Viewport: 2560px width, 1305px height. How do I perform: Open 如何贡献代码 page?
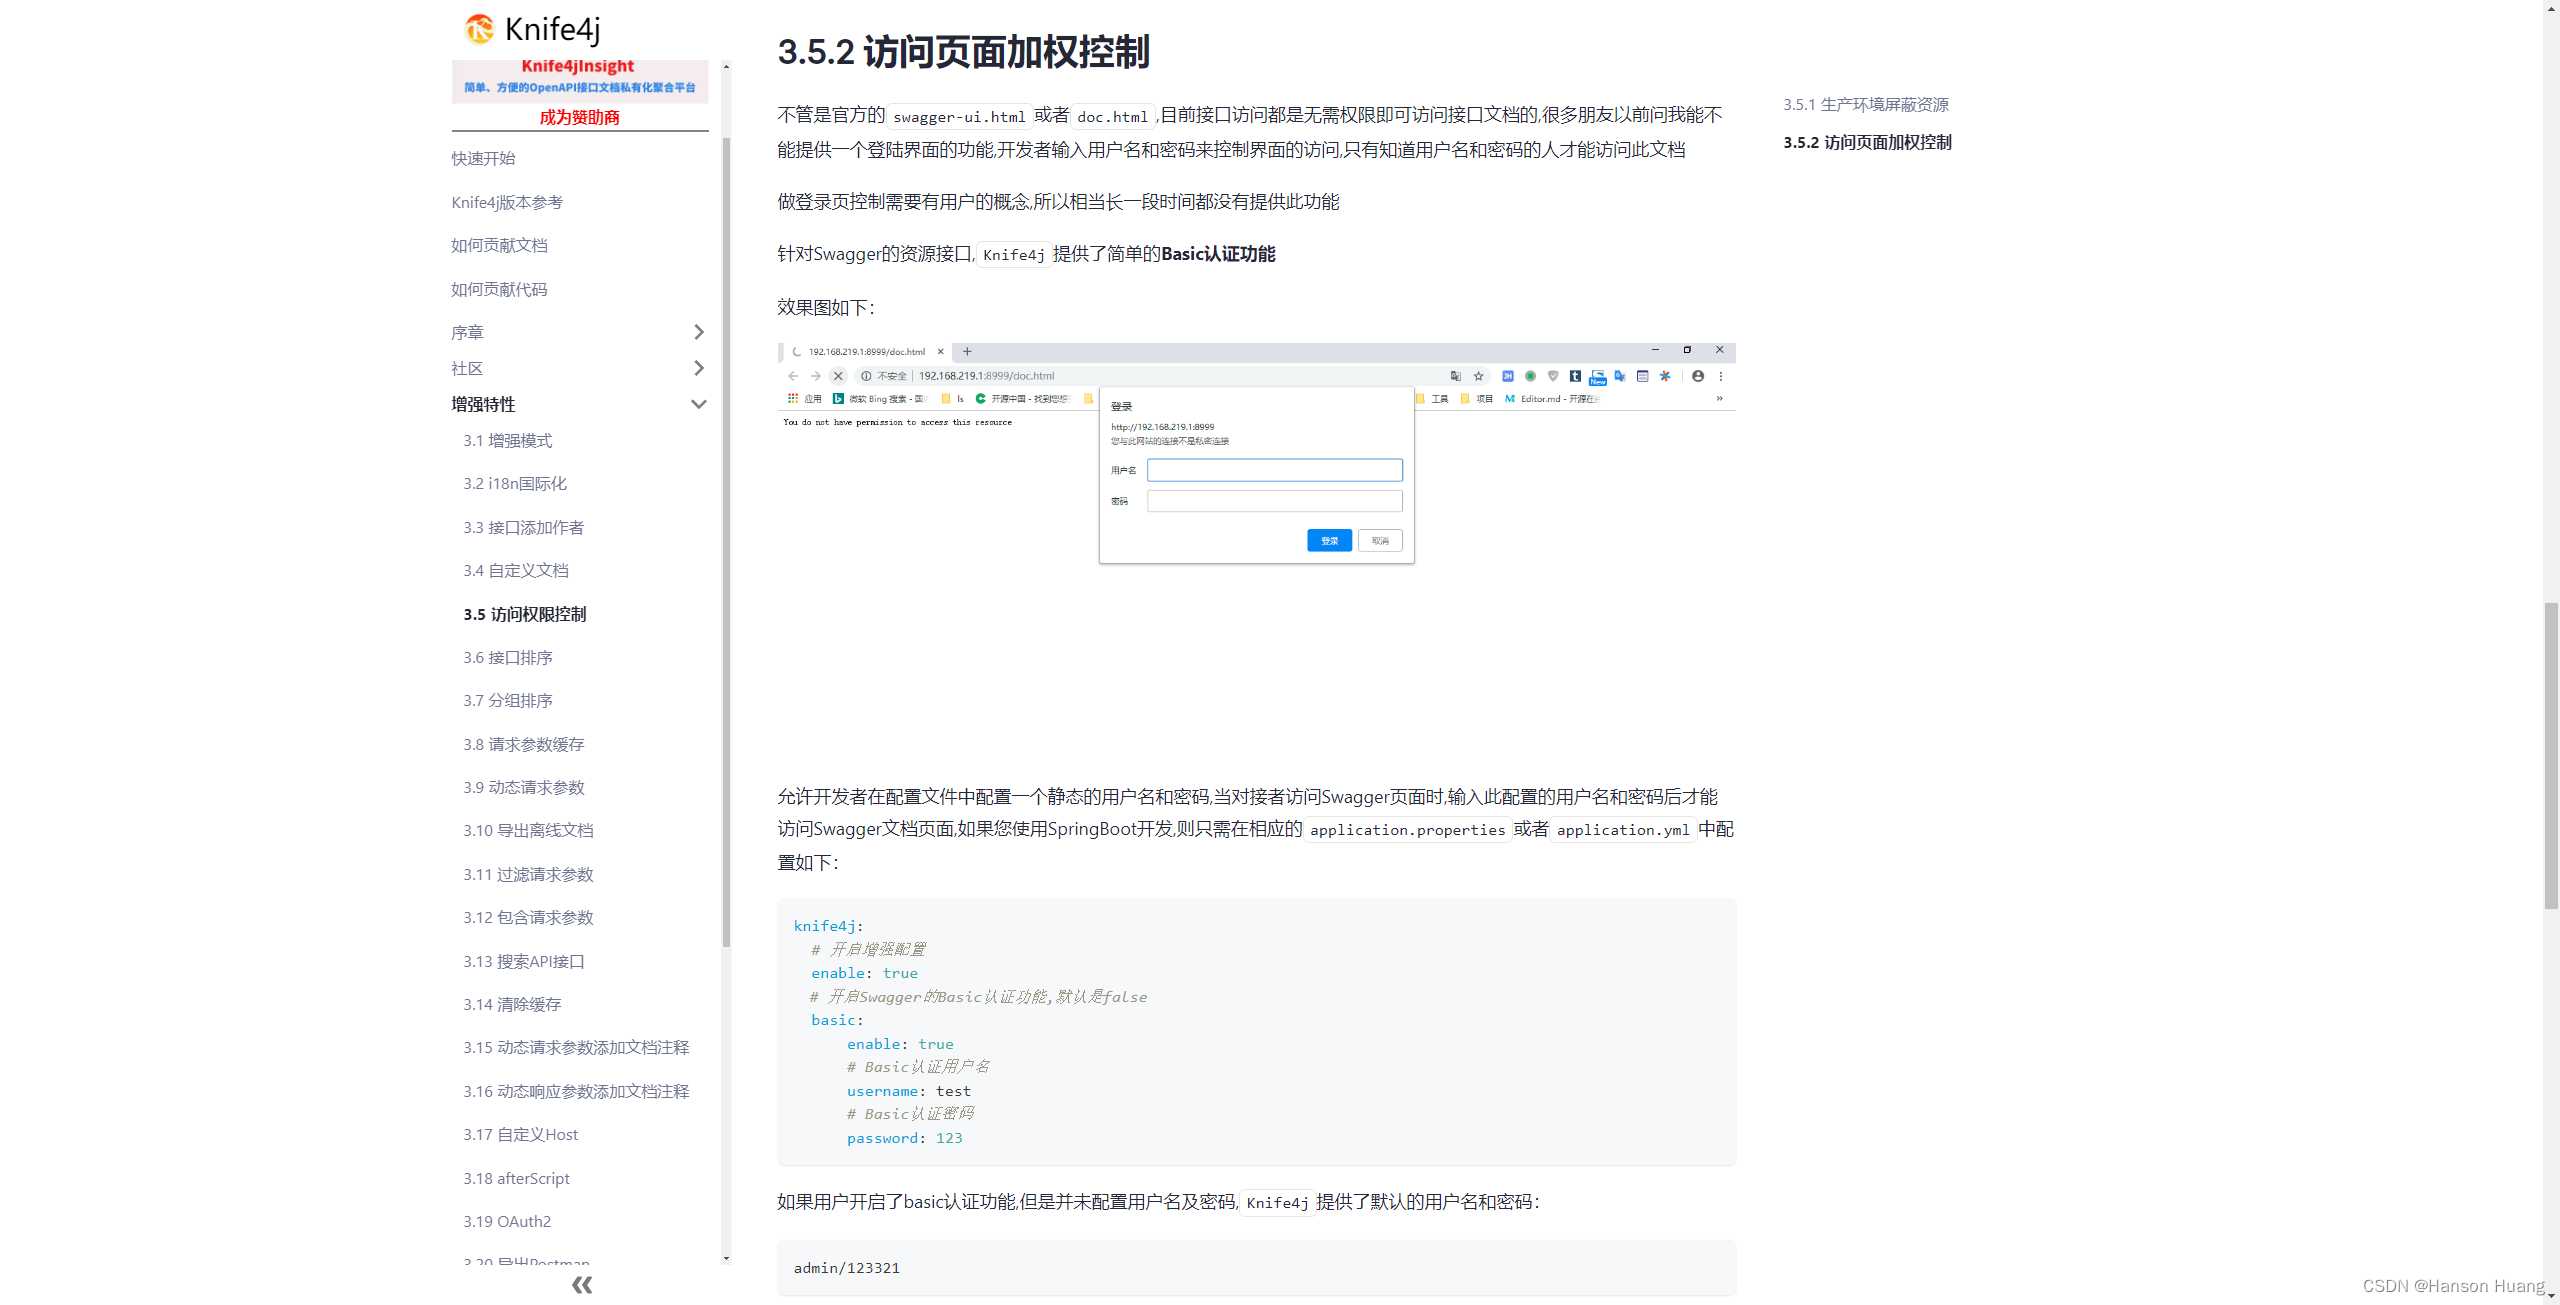coord(499,289)
